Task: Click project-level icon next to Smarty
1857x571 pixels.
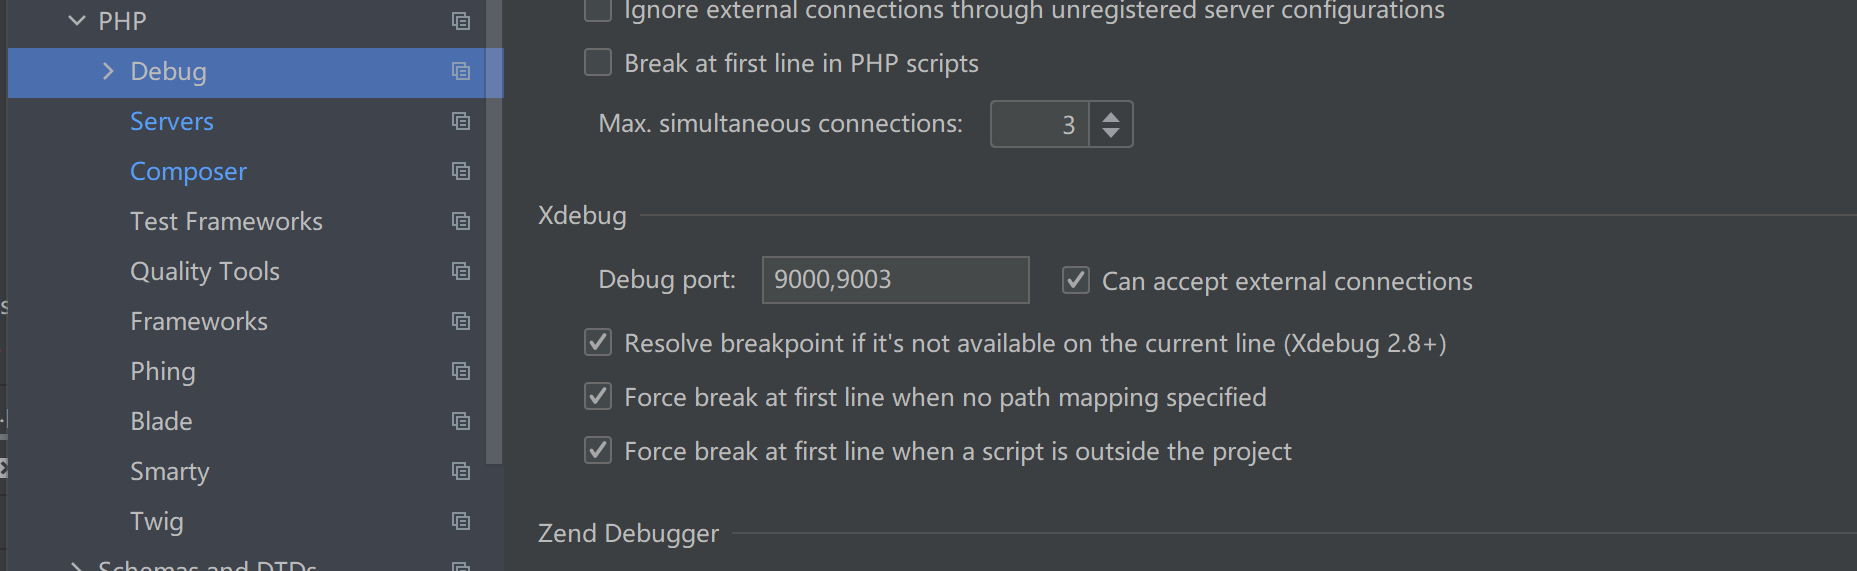Action: (461, 471)
